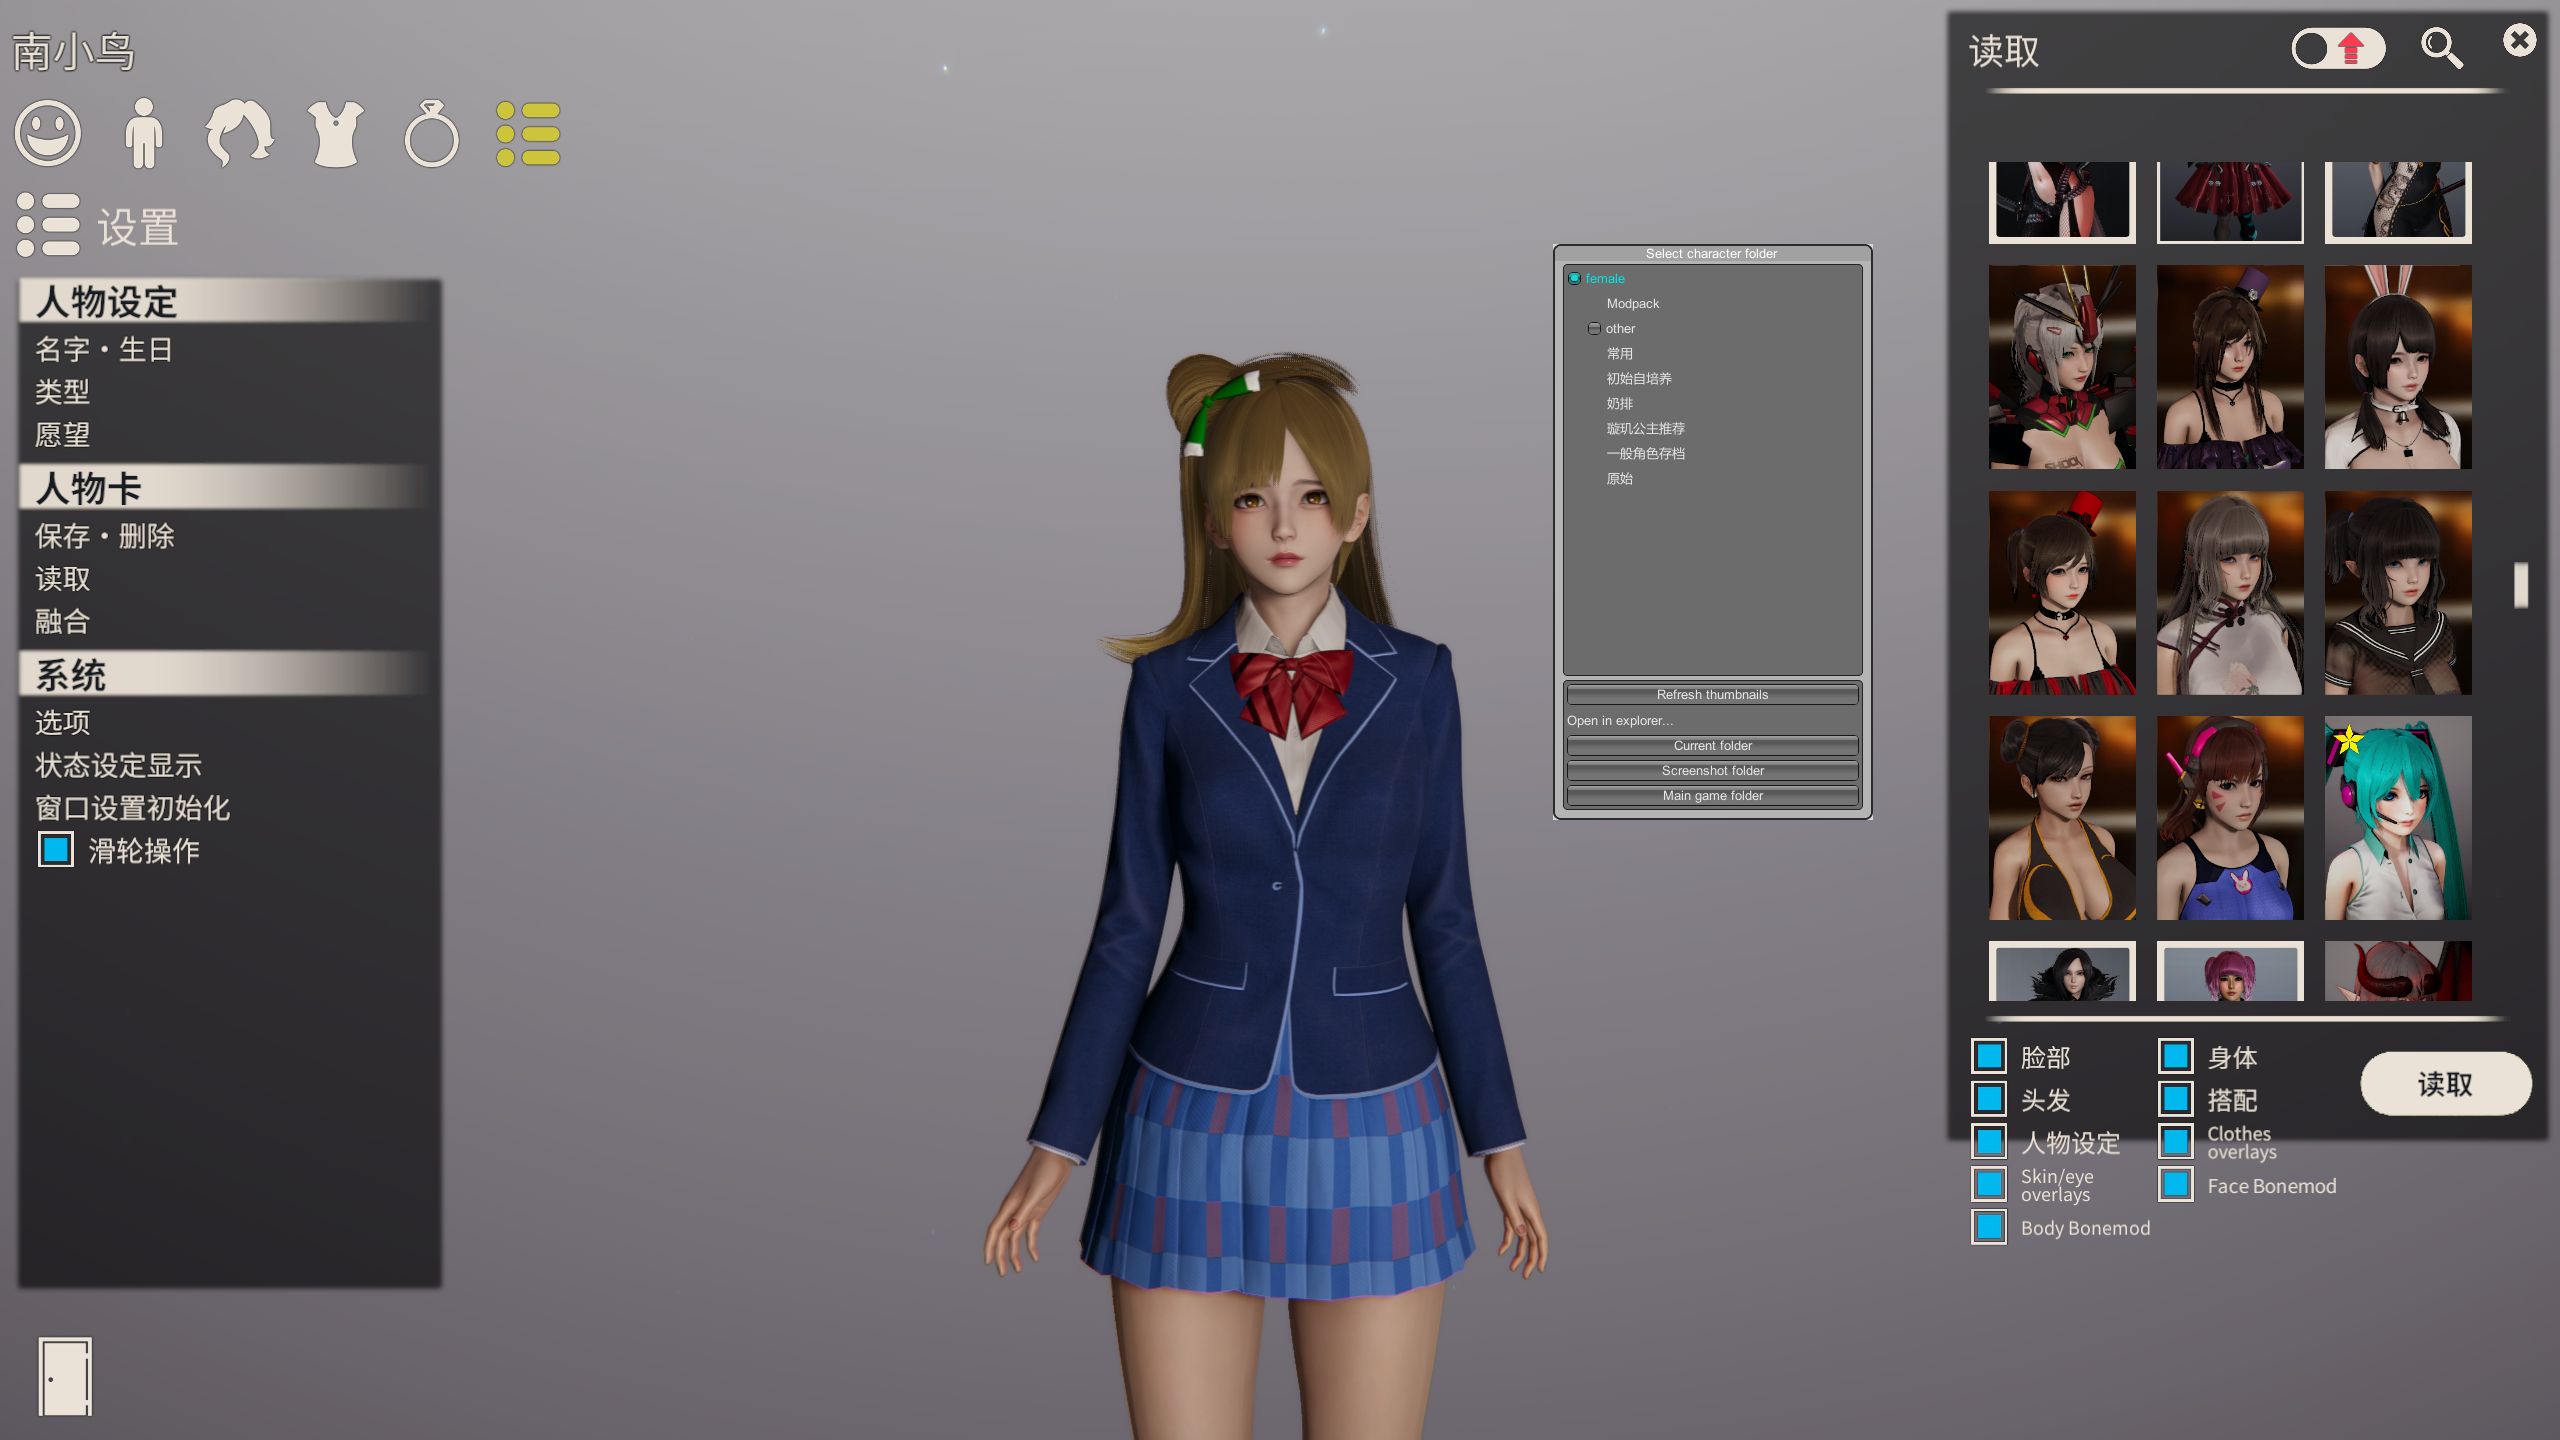Image resolution: width=2560 pixels, height=1440 pixels.
Task: Expand the other folder node
Action: [1594, 329]
